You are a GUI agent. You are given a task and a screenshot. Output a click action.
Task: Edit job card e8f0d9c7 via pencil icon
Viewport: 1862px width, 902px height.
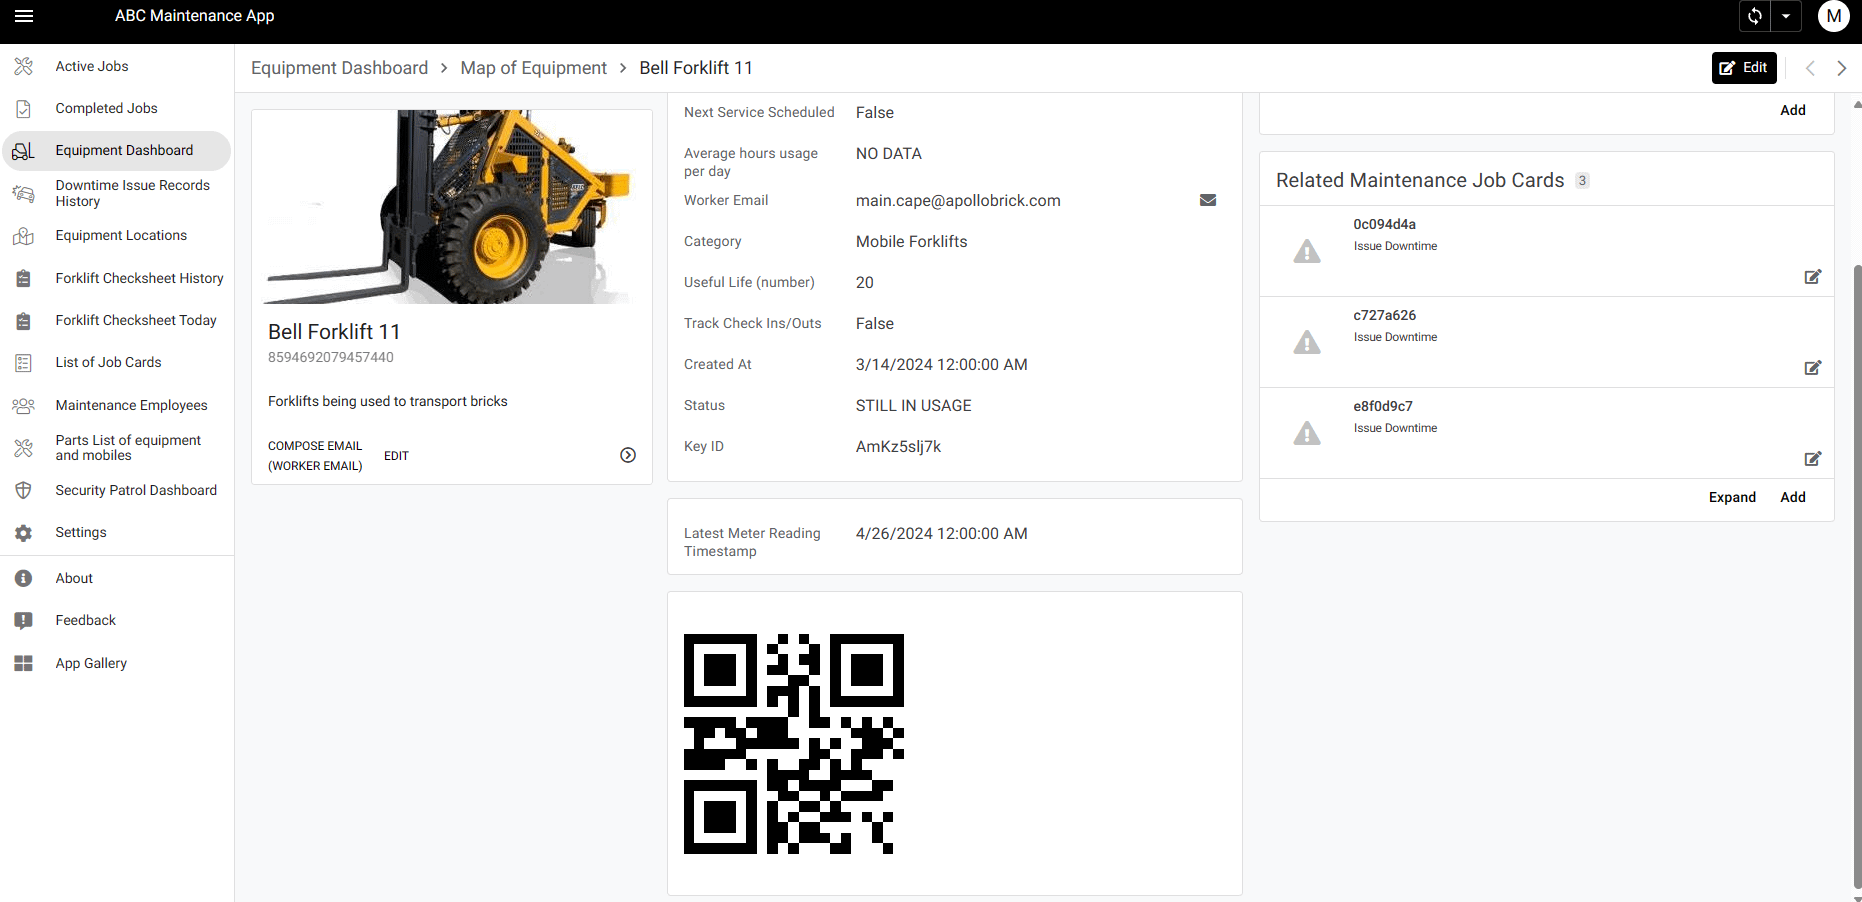tap(1812, 459)
